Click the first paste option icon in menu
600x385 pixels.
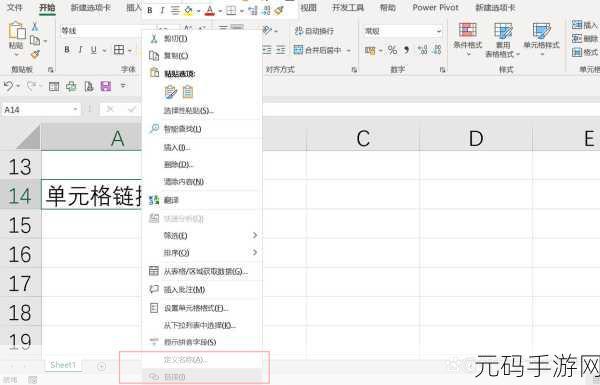tap(171, 92)
